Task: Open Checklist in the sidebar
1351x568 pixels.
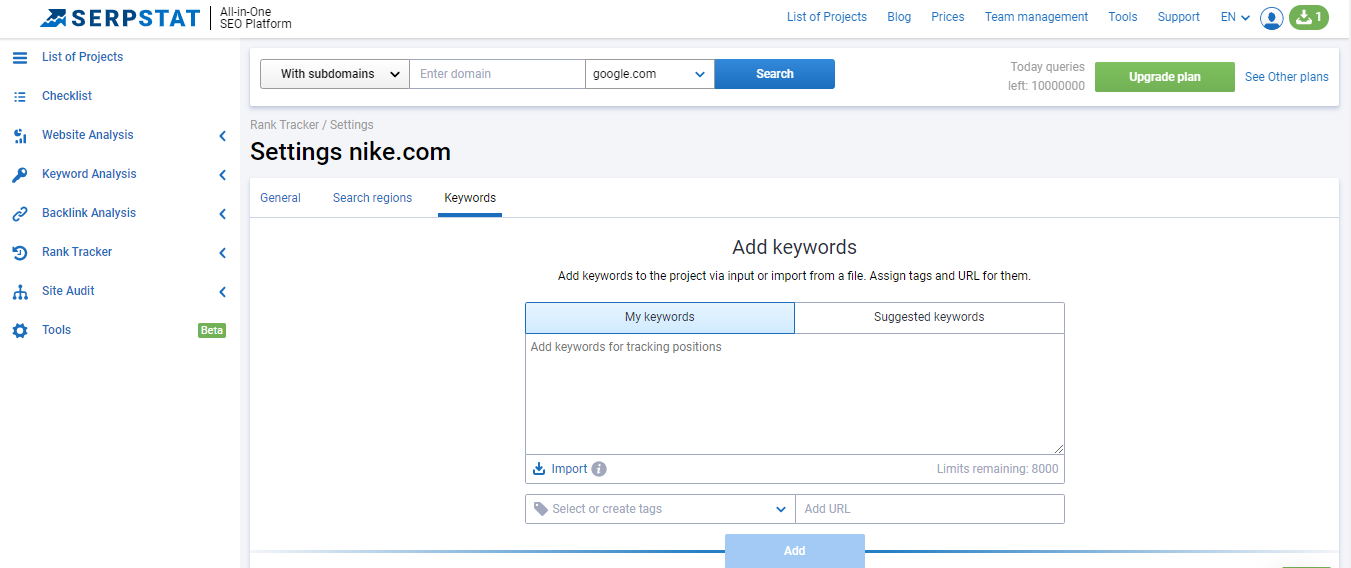Action: pyautogui.click(x=67, y=96)
